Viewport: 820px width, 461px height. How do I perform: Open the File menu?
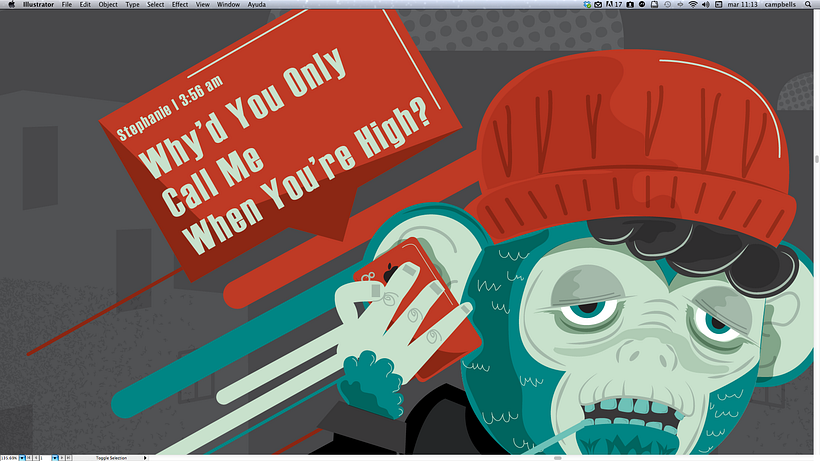click(x=66, y=4)
